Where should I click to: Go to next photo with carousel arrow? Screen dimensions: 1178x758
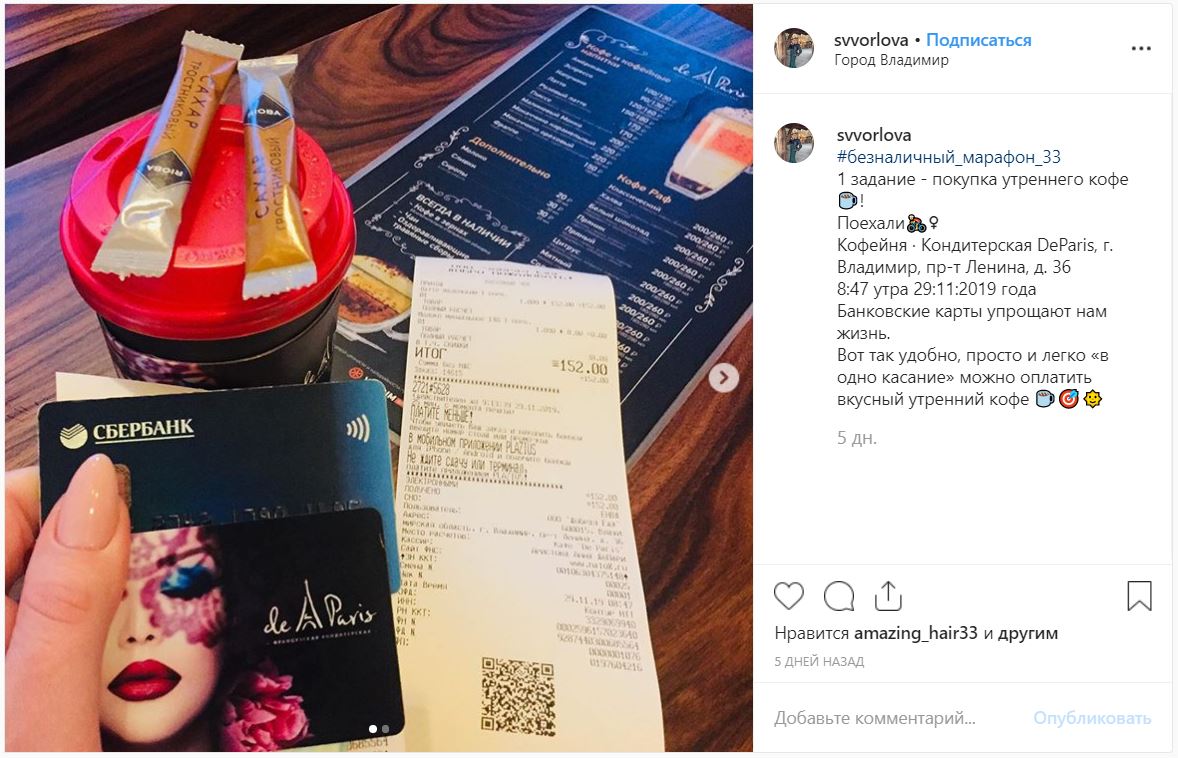[723, 377]
